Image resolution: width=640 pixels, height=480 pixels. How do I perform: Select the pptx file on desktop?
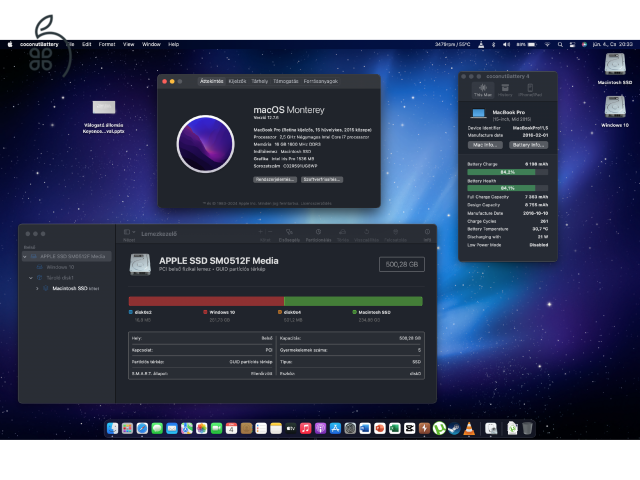(x=104, y=107)
